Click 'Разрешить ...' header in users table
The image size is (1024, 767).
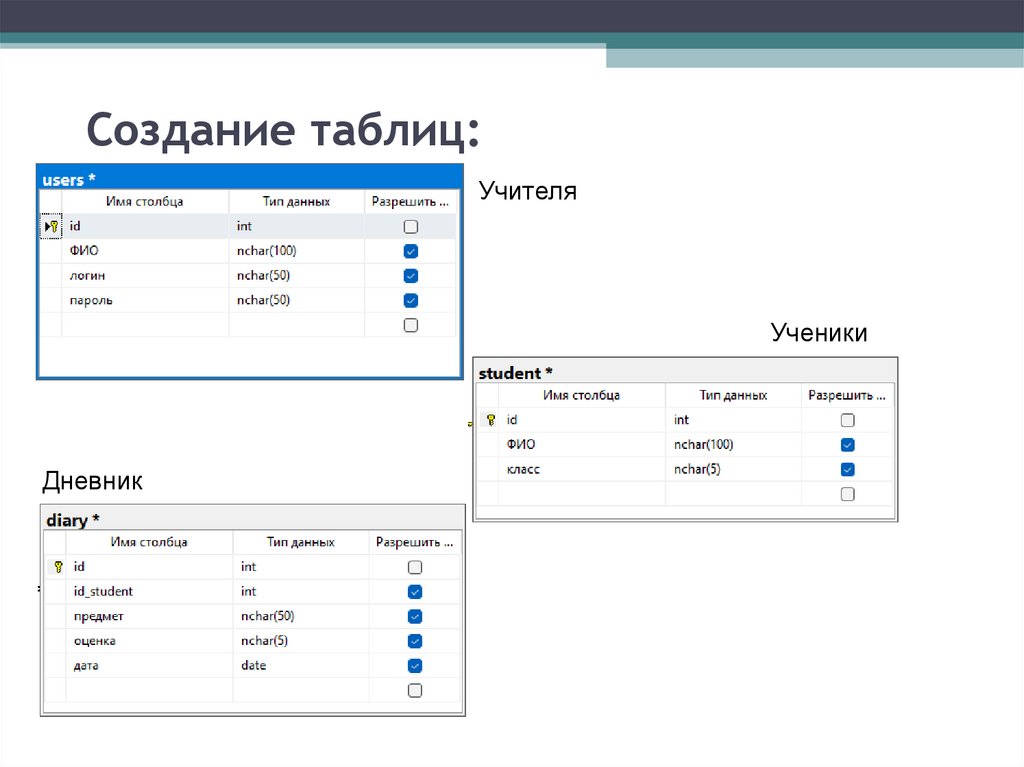(410, 201)
